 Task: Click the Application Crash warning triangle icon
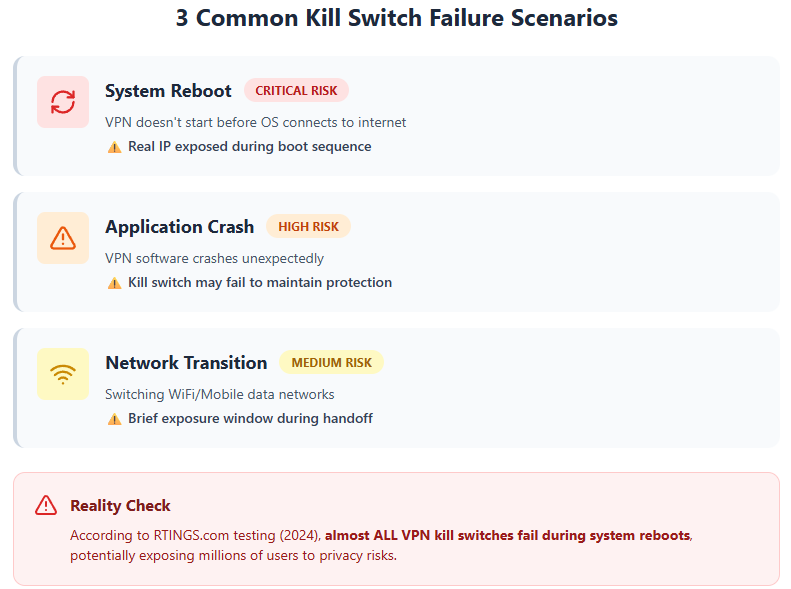63,238
